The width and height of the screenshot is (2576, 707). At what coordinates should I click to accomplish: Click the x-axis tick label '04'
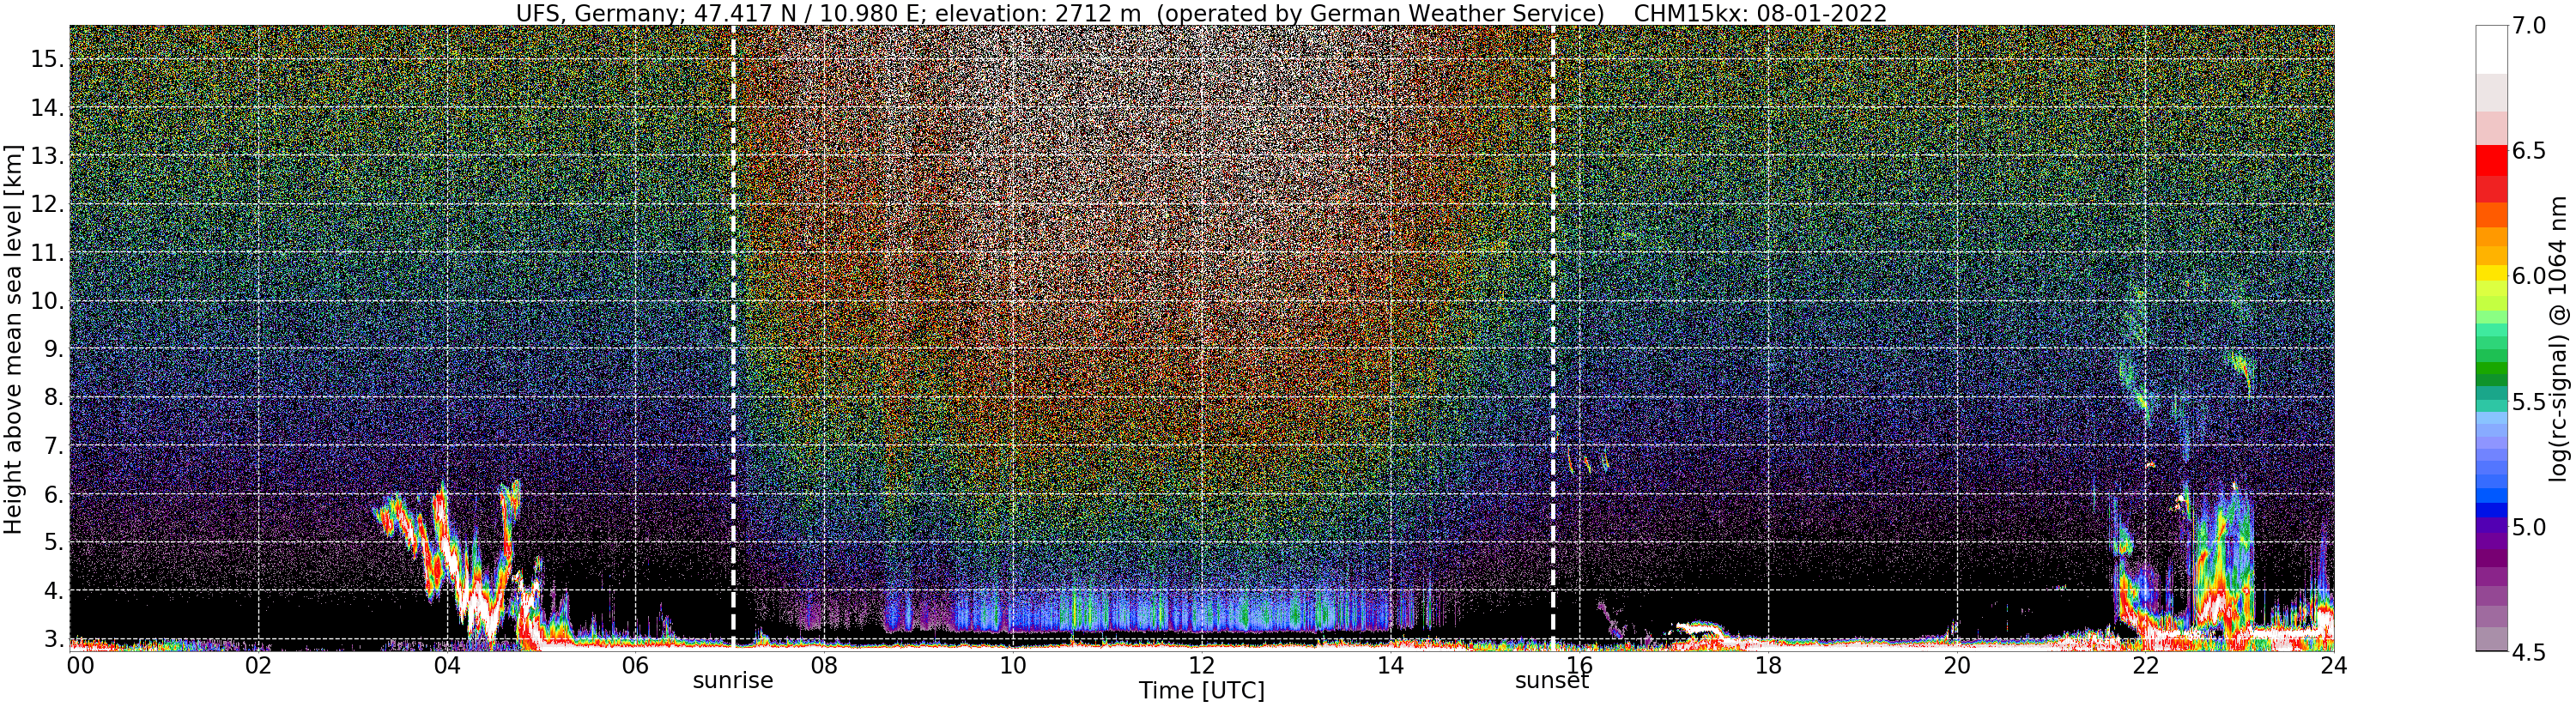click(447, 665)
